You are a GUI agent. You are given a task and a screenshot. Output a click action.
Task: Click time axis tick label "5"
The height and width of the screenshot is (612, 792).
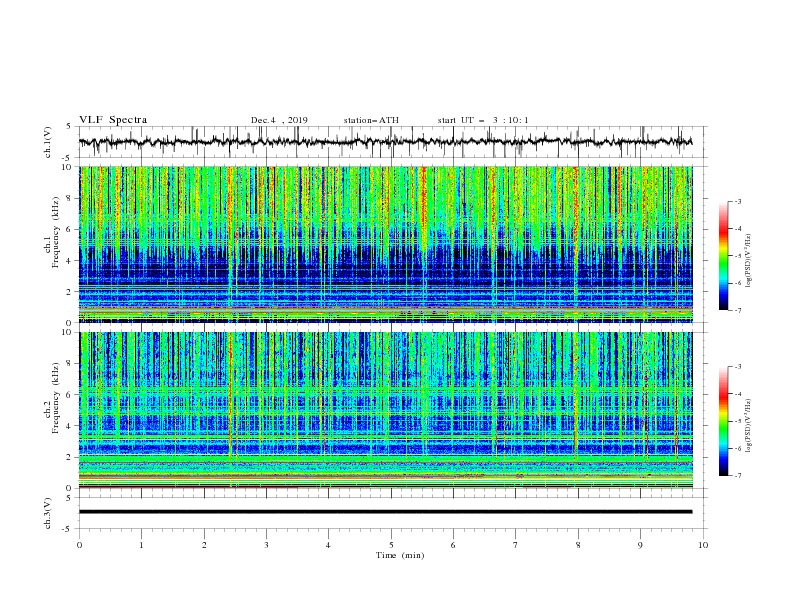click(x=391, y=545)
